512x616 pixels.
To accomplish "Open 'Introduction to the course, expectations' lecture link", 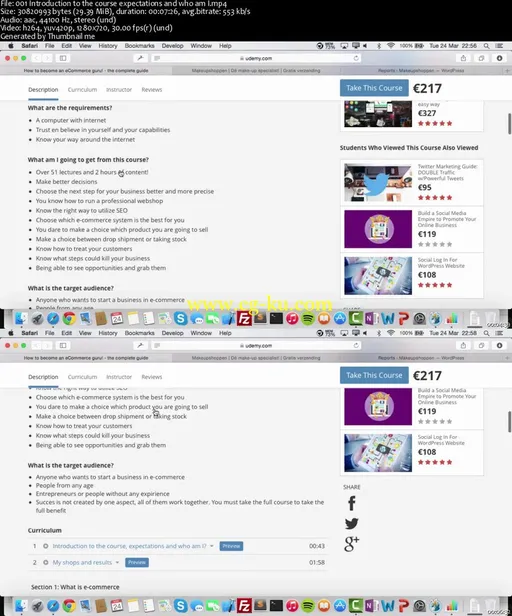I will pos(129,546).
